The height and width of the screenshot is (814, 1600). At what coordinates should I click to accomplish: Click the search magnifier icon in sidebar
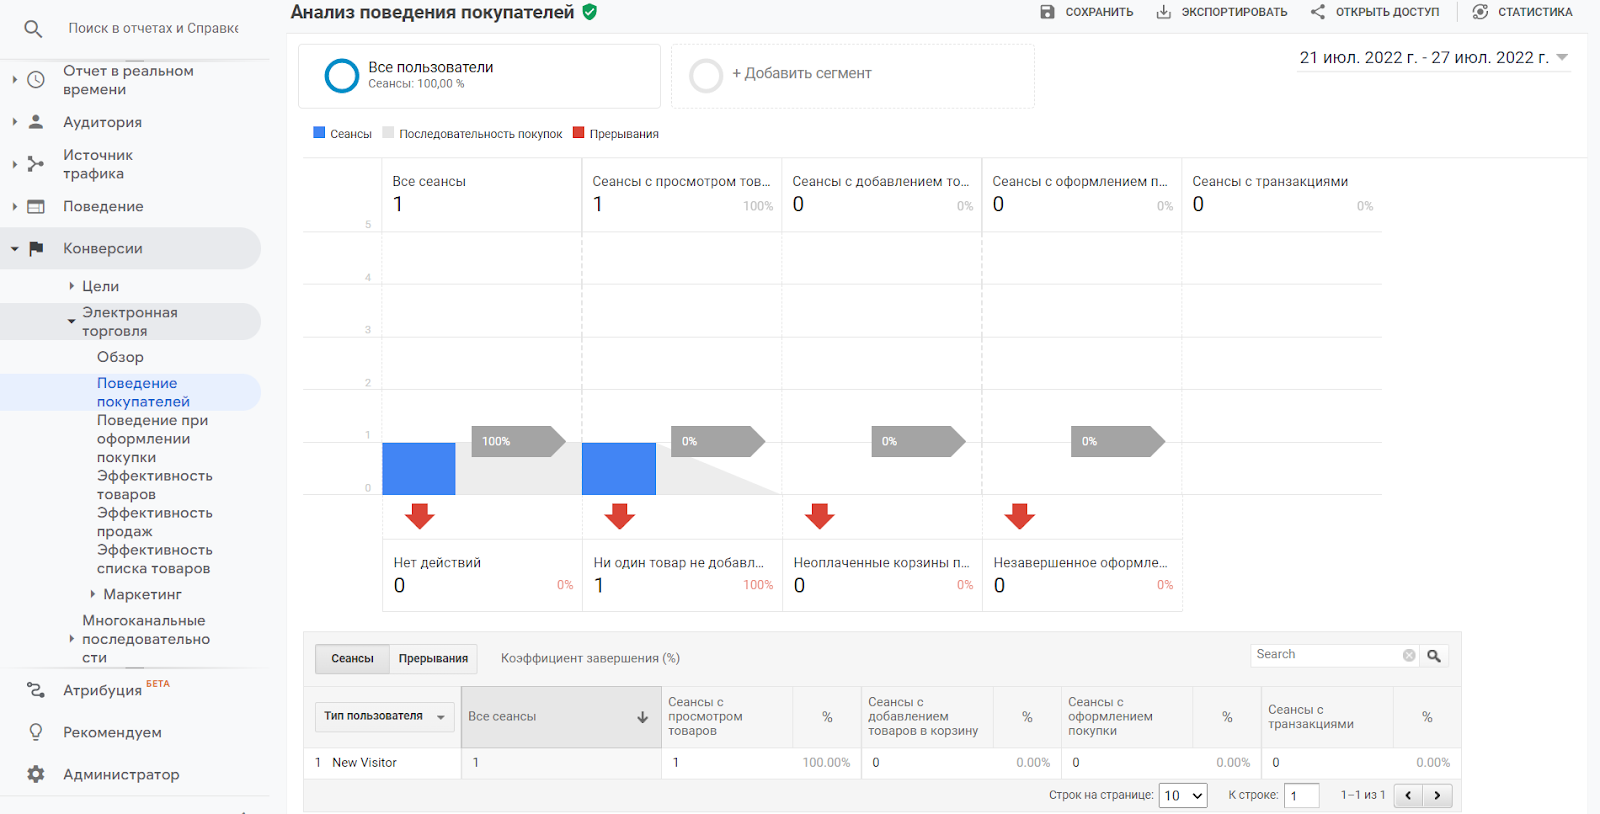33,29
